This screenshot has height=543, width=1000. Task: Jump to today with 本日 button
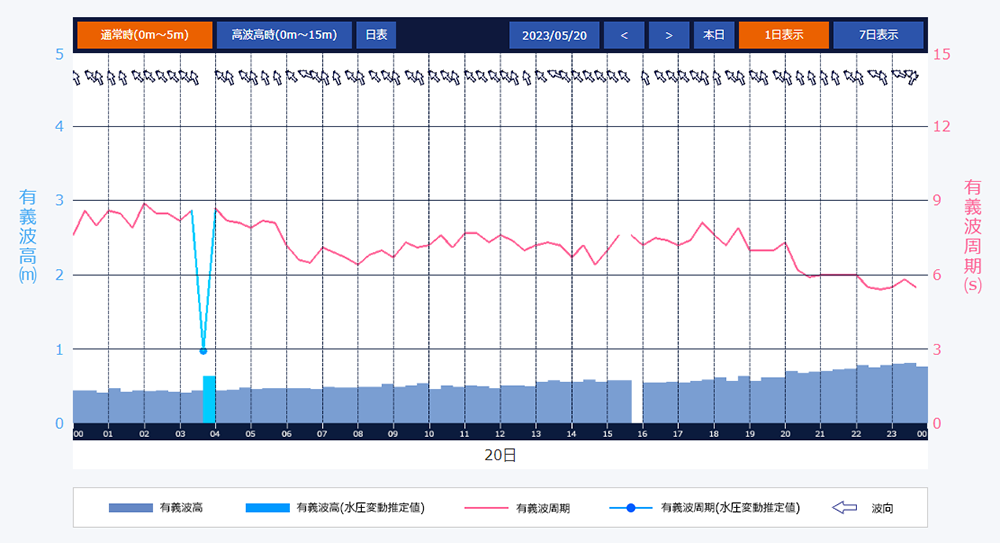(x=713, y=35)
